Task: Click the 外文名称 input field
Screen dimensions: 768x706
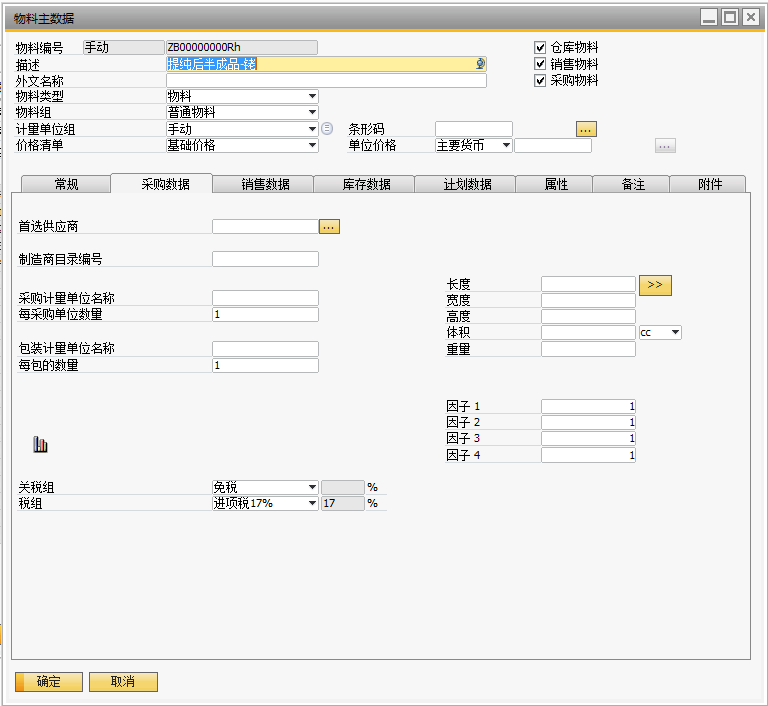Action: coord(326,80)
